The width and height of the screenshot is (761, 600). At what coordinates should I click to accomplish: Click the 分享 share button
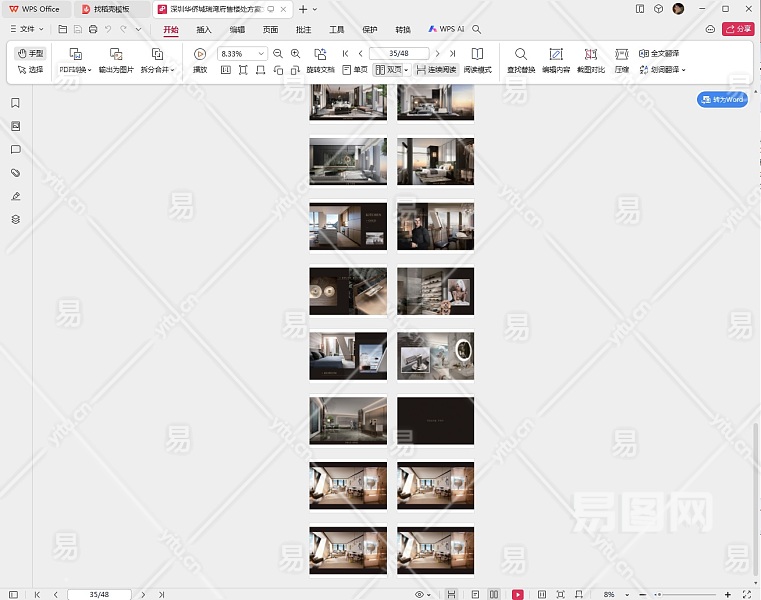pos(737,29)
